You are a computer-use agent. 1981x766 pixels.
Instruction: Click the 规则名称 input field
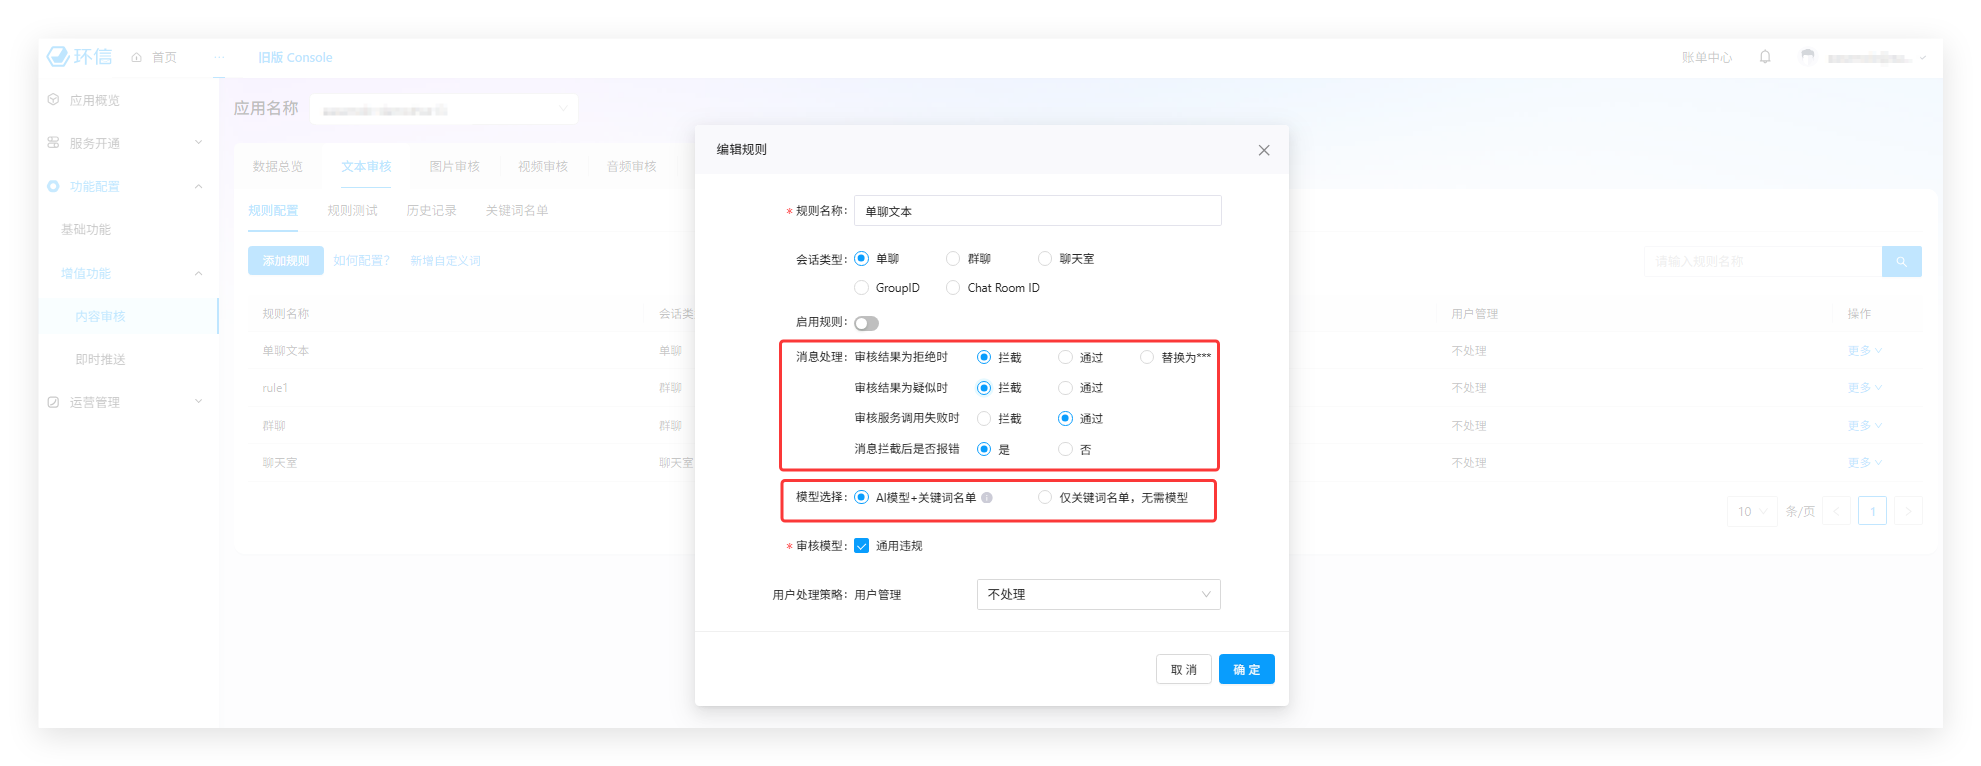[x=1037, y=211]
